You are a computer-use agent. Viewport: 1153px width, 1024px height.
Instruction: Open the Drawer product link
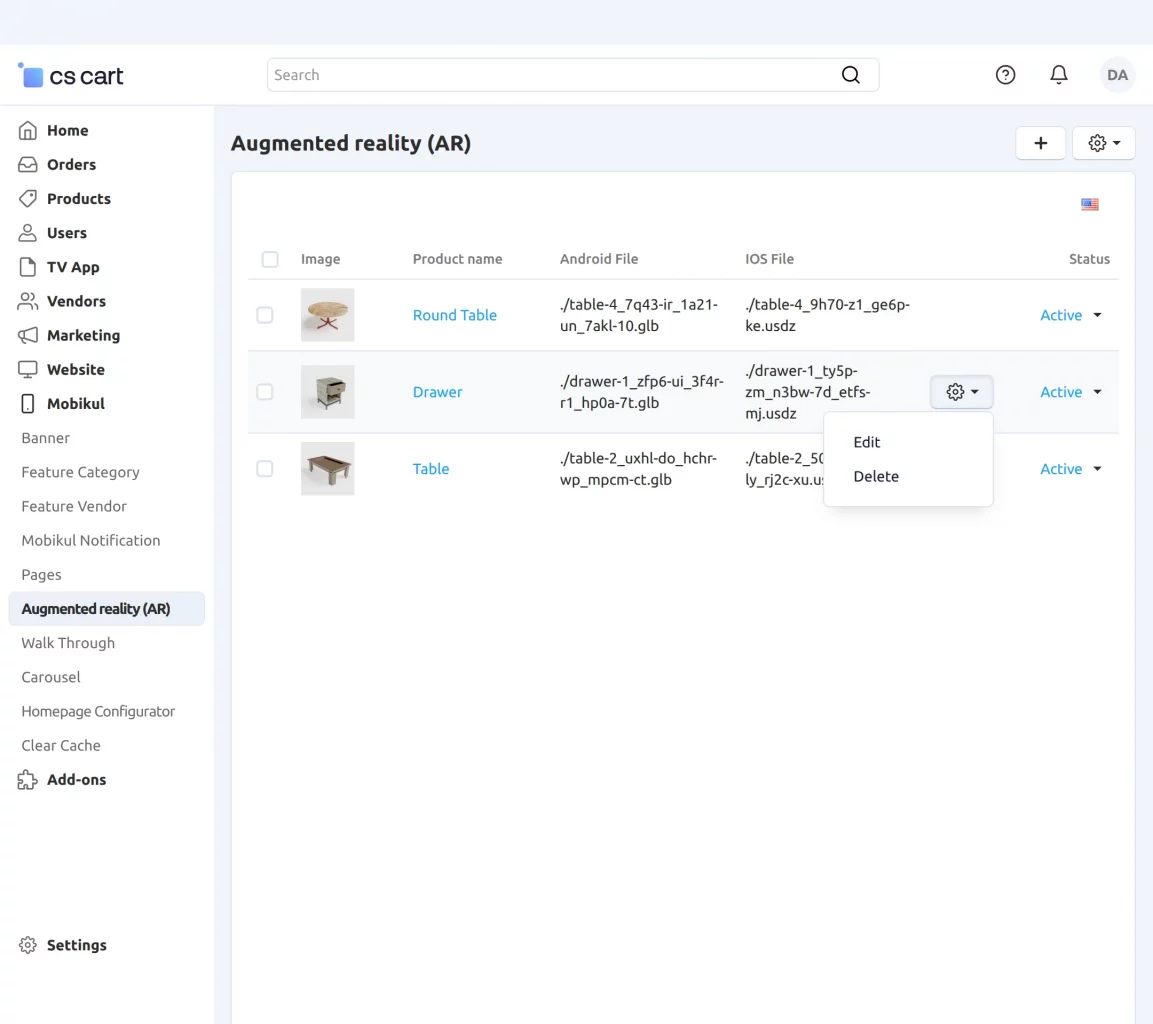click(437, 392)
